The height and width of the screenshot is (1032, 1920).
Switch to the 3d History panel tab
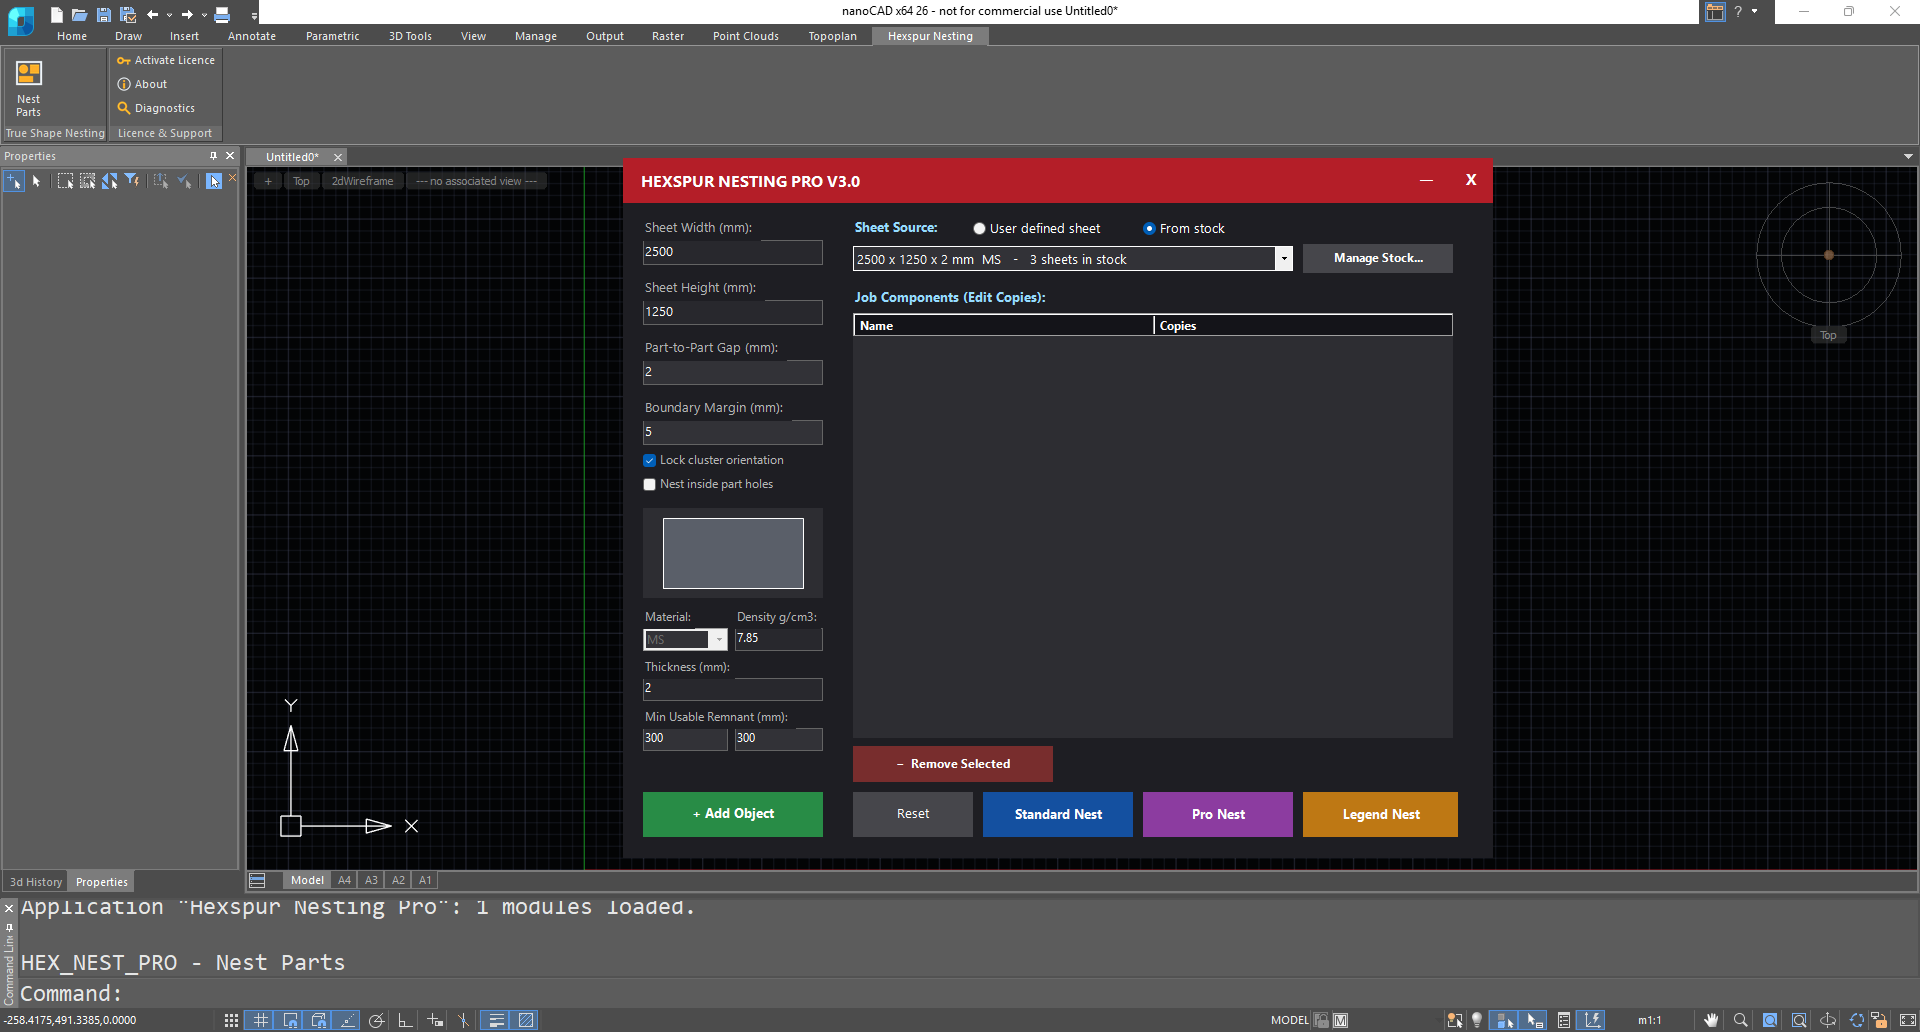pos(36,882)
